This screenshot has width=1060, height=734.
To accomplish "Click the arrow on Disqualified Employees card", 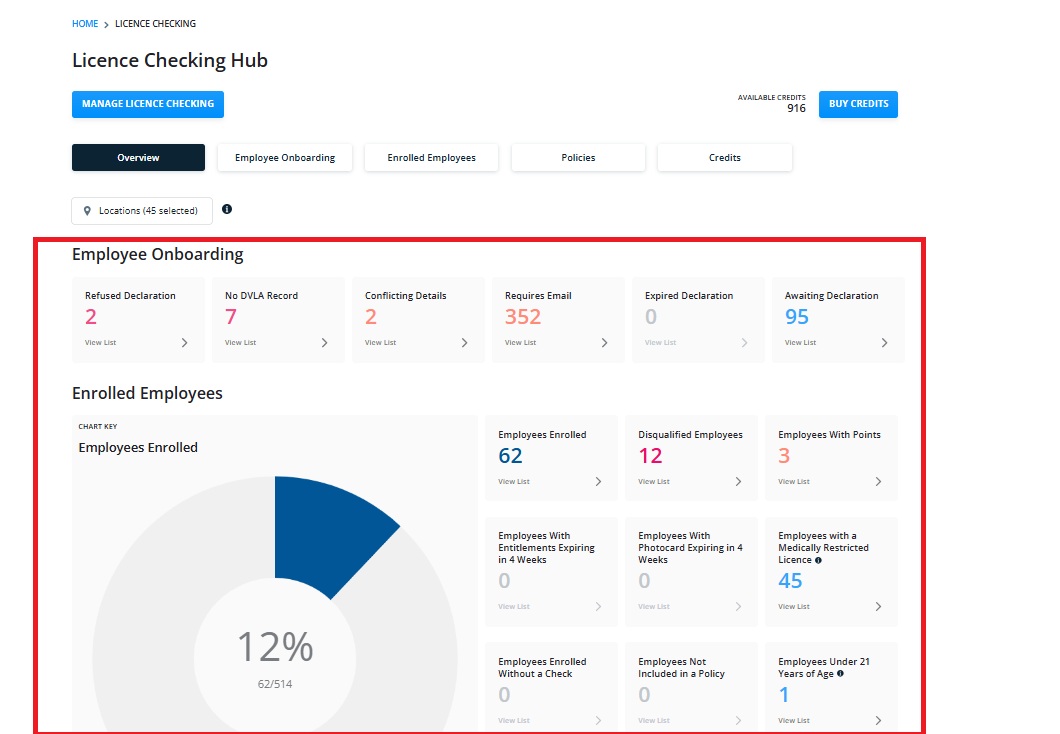I will (738, 482).
